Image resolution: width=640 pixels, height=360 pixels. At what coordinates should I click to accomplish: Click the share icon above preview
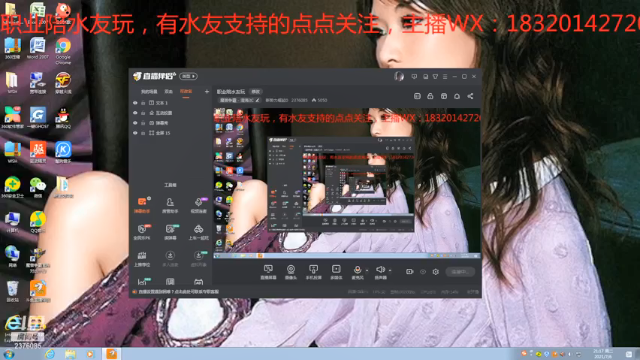point(470,96)
